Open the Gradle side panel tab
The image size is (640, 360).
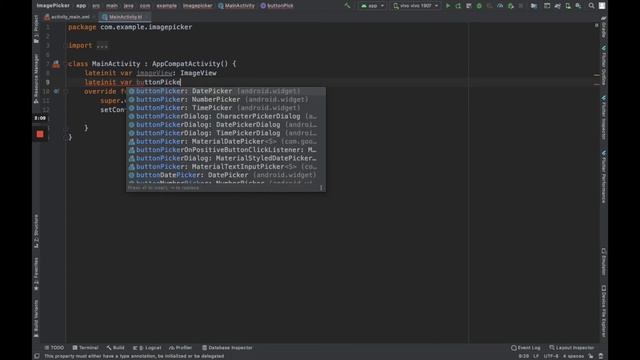tap(604, 28)
